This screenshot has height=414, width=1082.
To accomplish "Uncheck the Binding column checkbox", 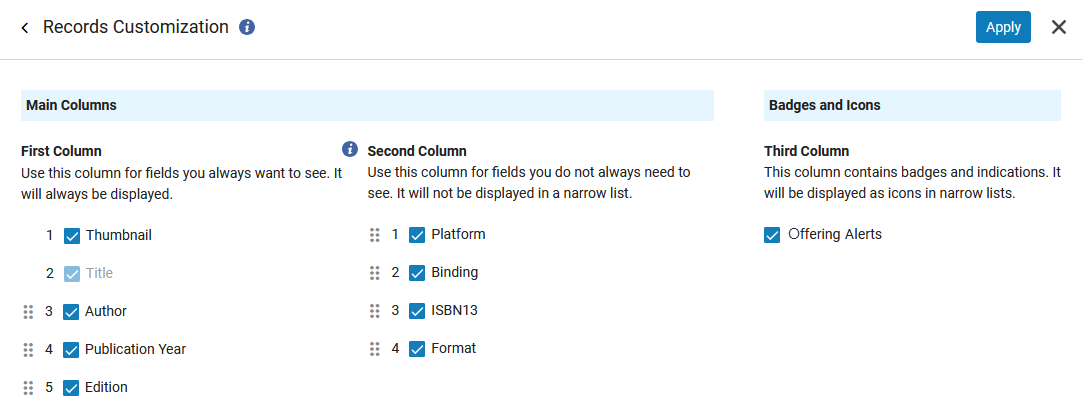I will pos(417,273).
